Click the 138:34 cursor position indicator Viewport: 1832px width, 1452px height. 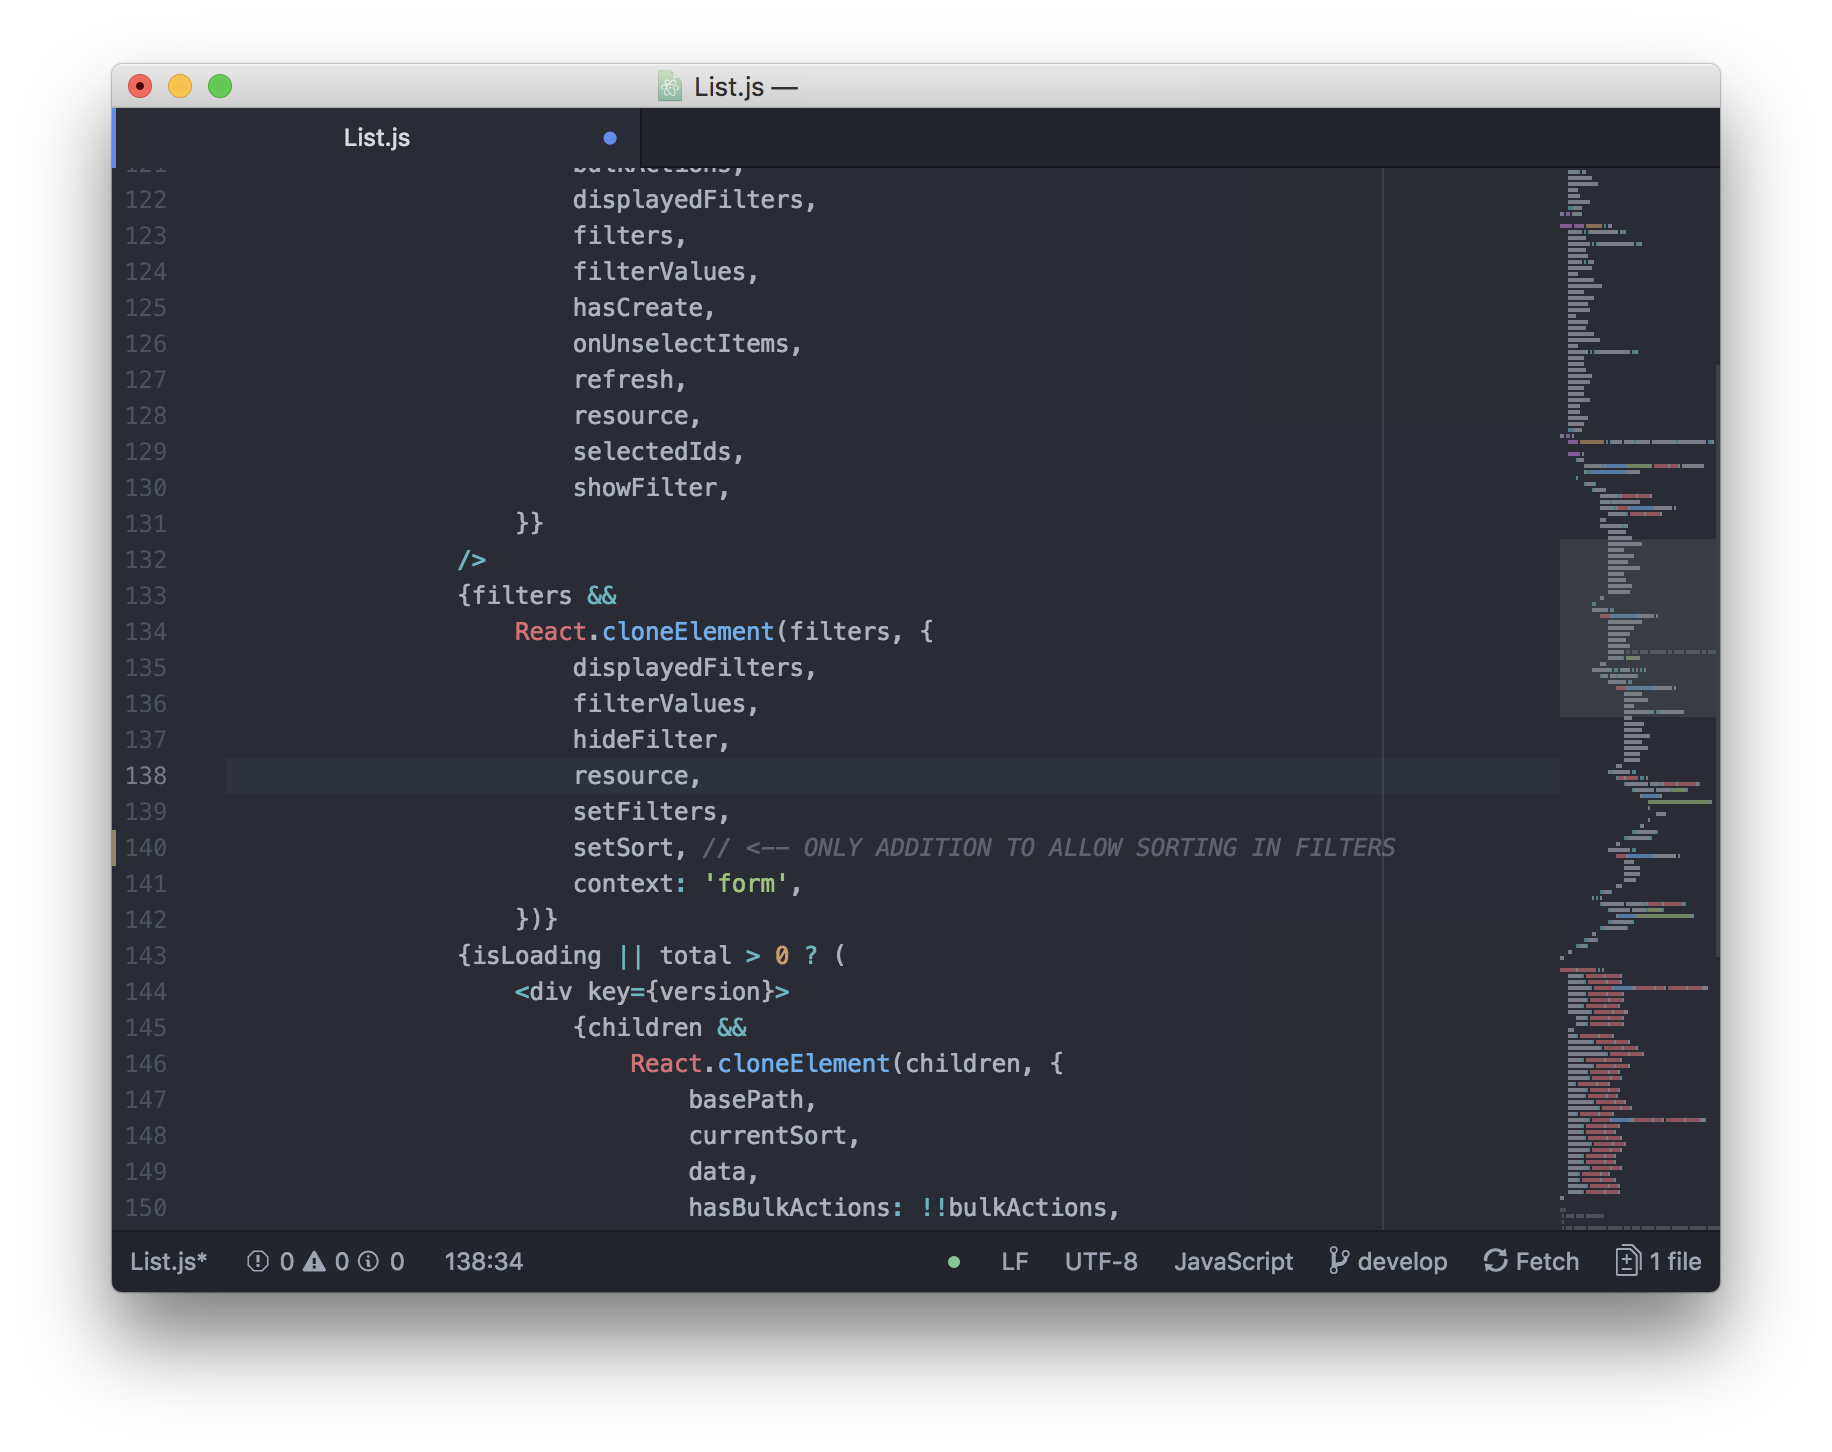tap(484, 1261)
